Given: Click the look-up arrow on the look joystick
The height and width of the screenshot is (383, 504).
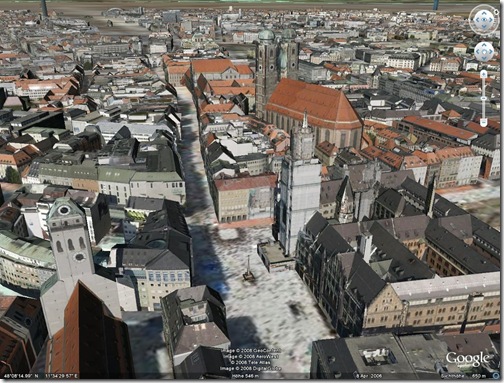Looking at the screenshot, I should tap(484, 13).
